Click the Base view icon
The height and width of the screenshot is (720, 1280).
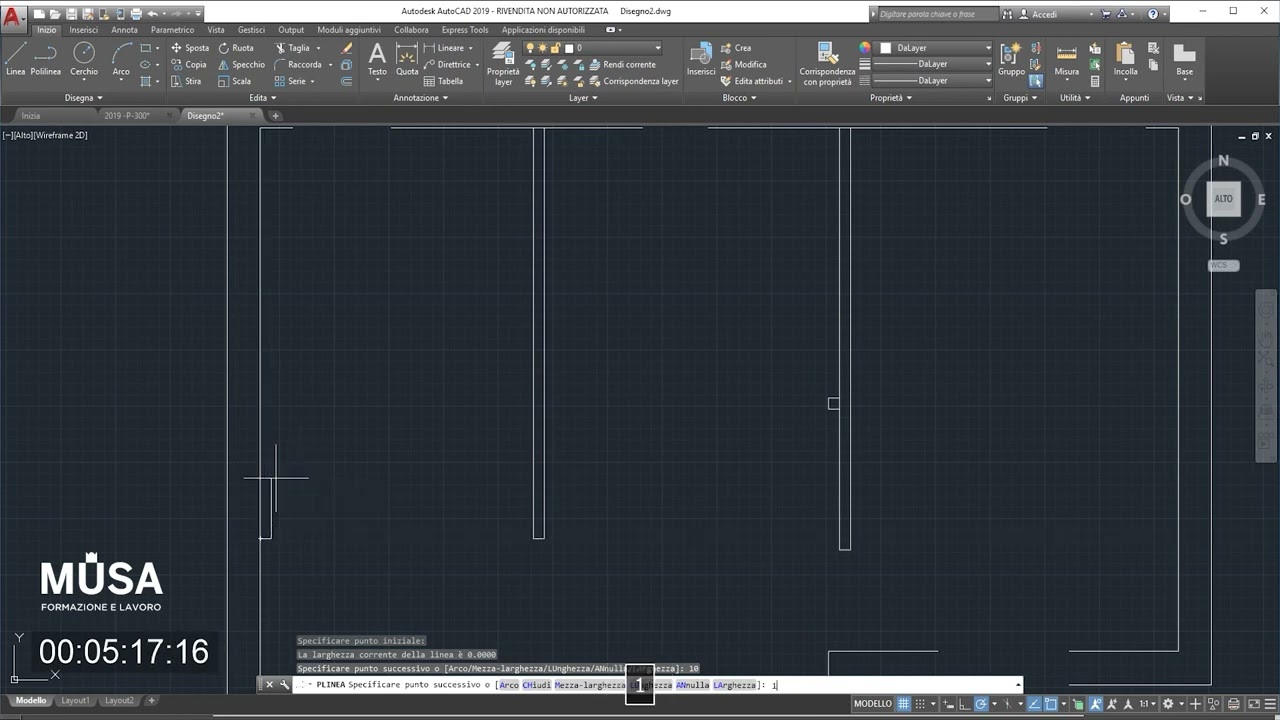coord(1184,59)
